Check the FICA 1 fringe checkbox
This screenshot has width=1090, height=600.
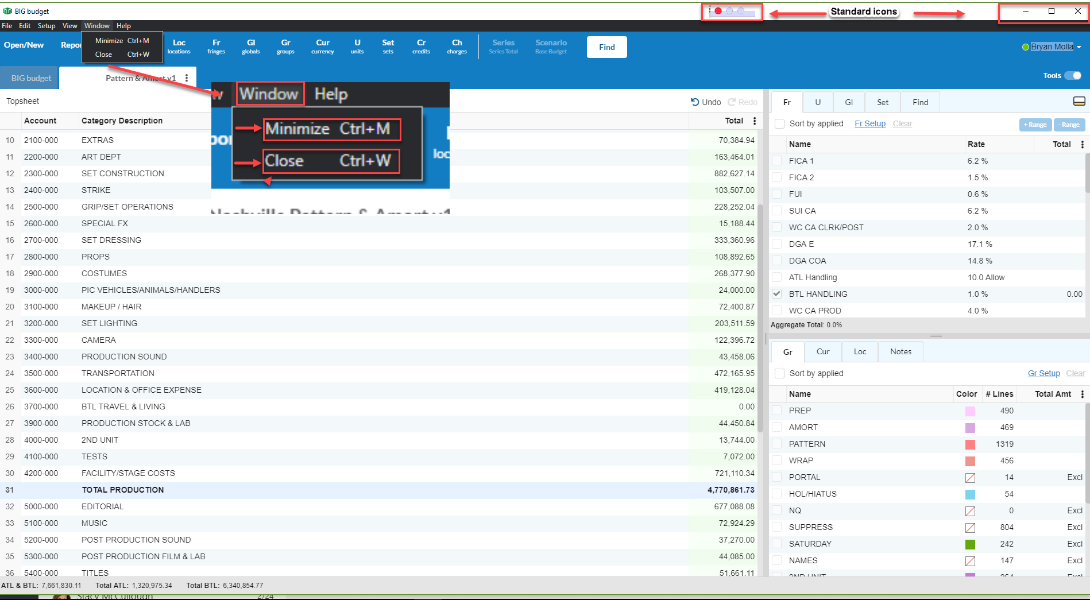(x=777, y=161)
